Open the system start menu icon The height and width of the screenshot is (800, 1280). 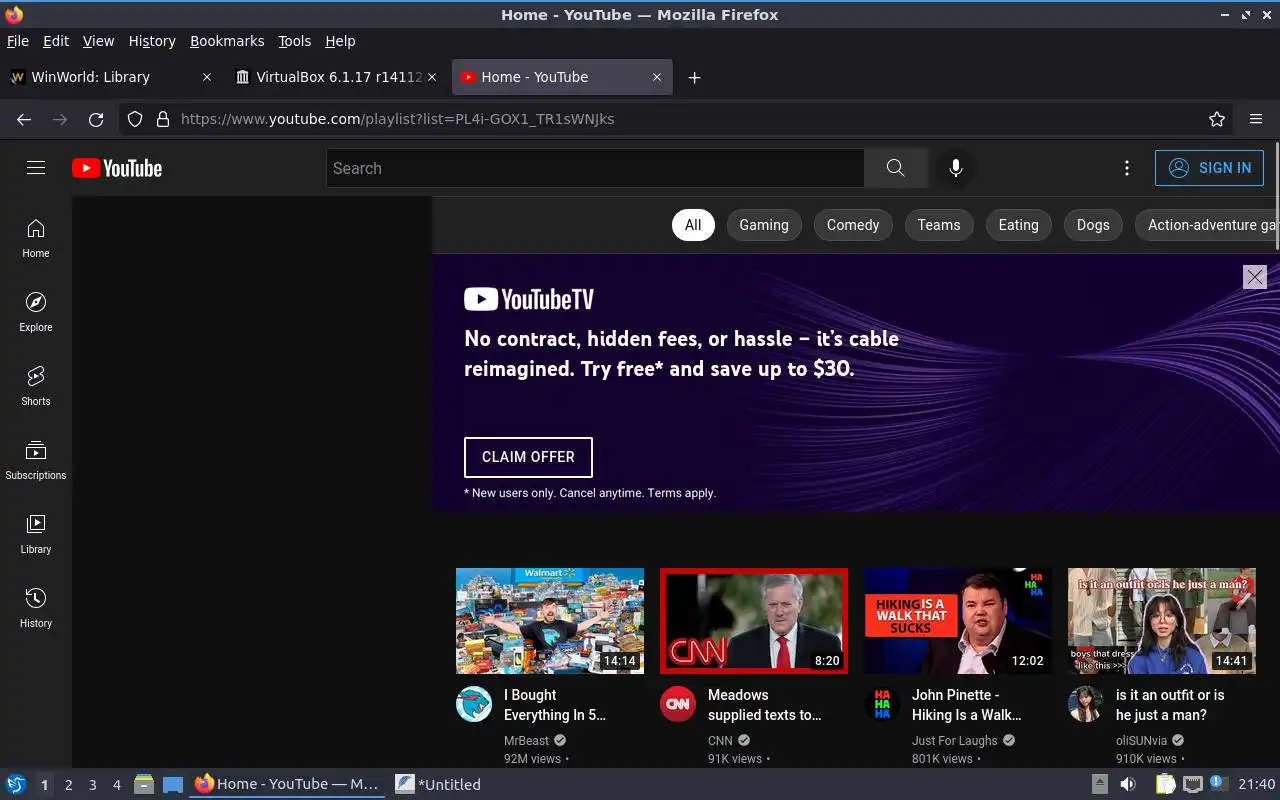coord(16,785)
